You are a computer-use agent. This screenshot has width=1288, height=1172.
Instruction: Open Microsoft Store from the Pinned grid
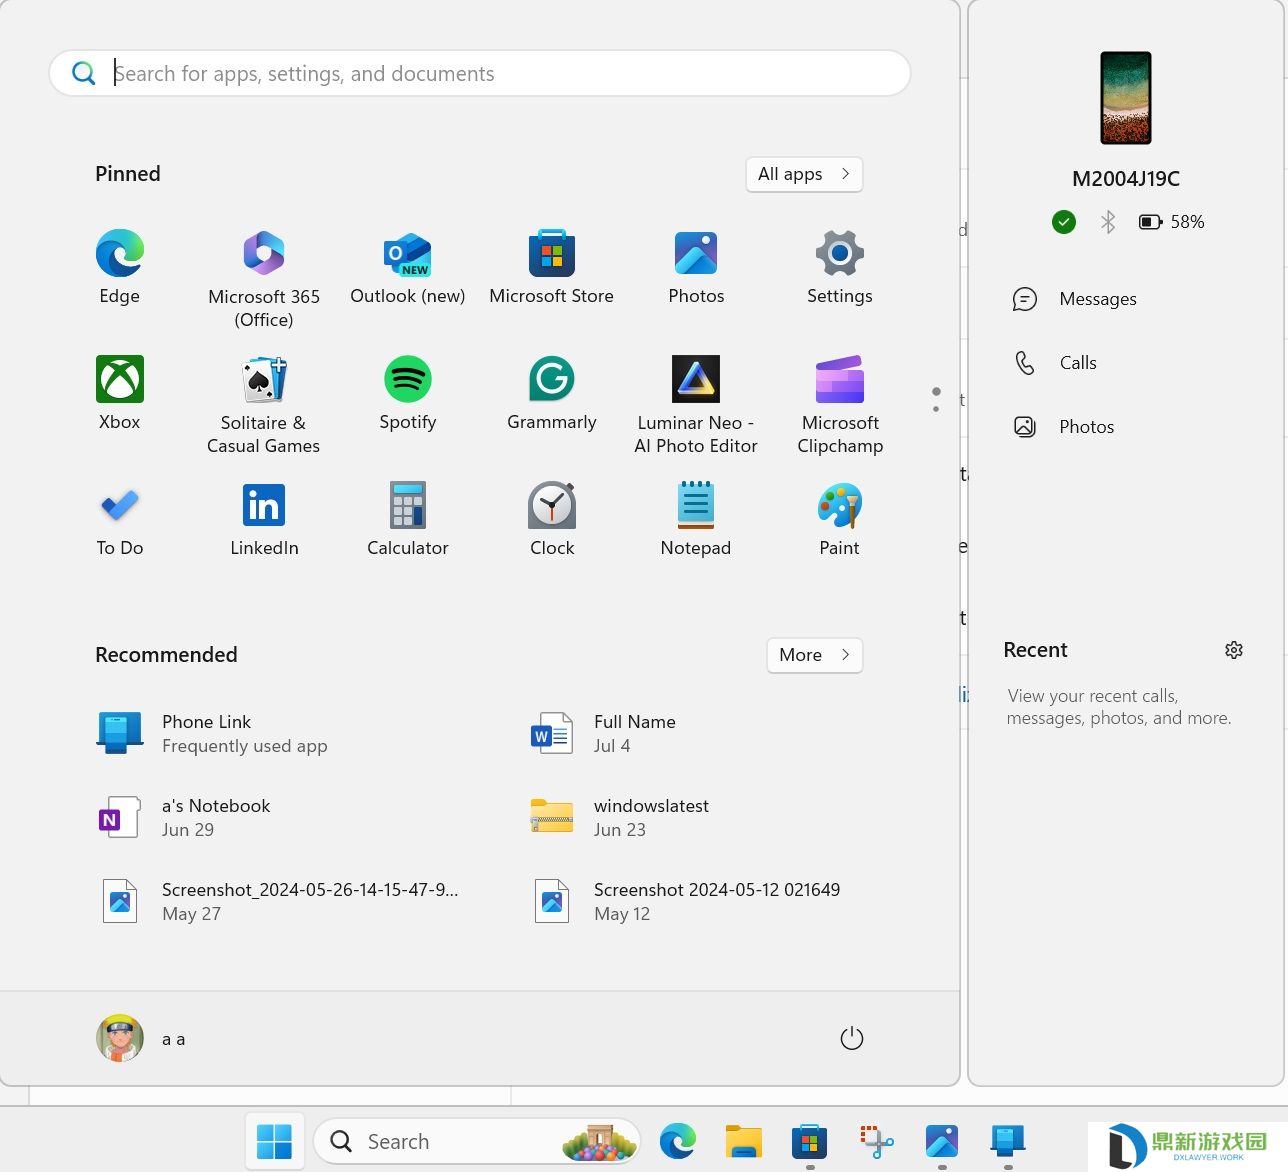[552, 267]
